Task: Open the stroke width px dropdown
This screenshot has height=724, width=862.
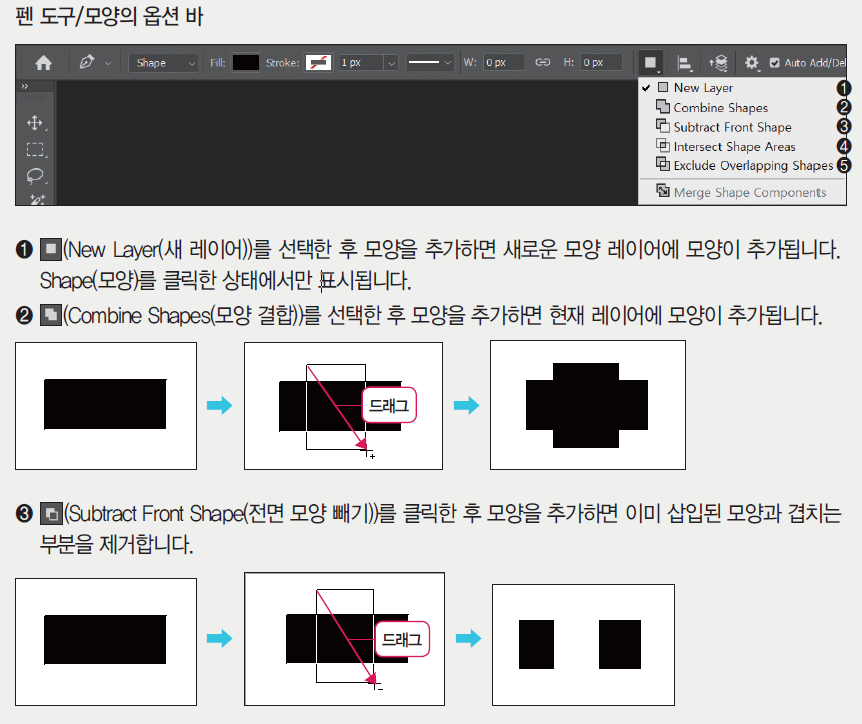Action: tap(391, 62)
